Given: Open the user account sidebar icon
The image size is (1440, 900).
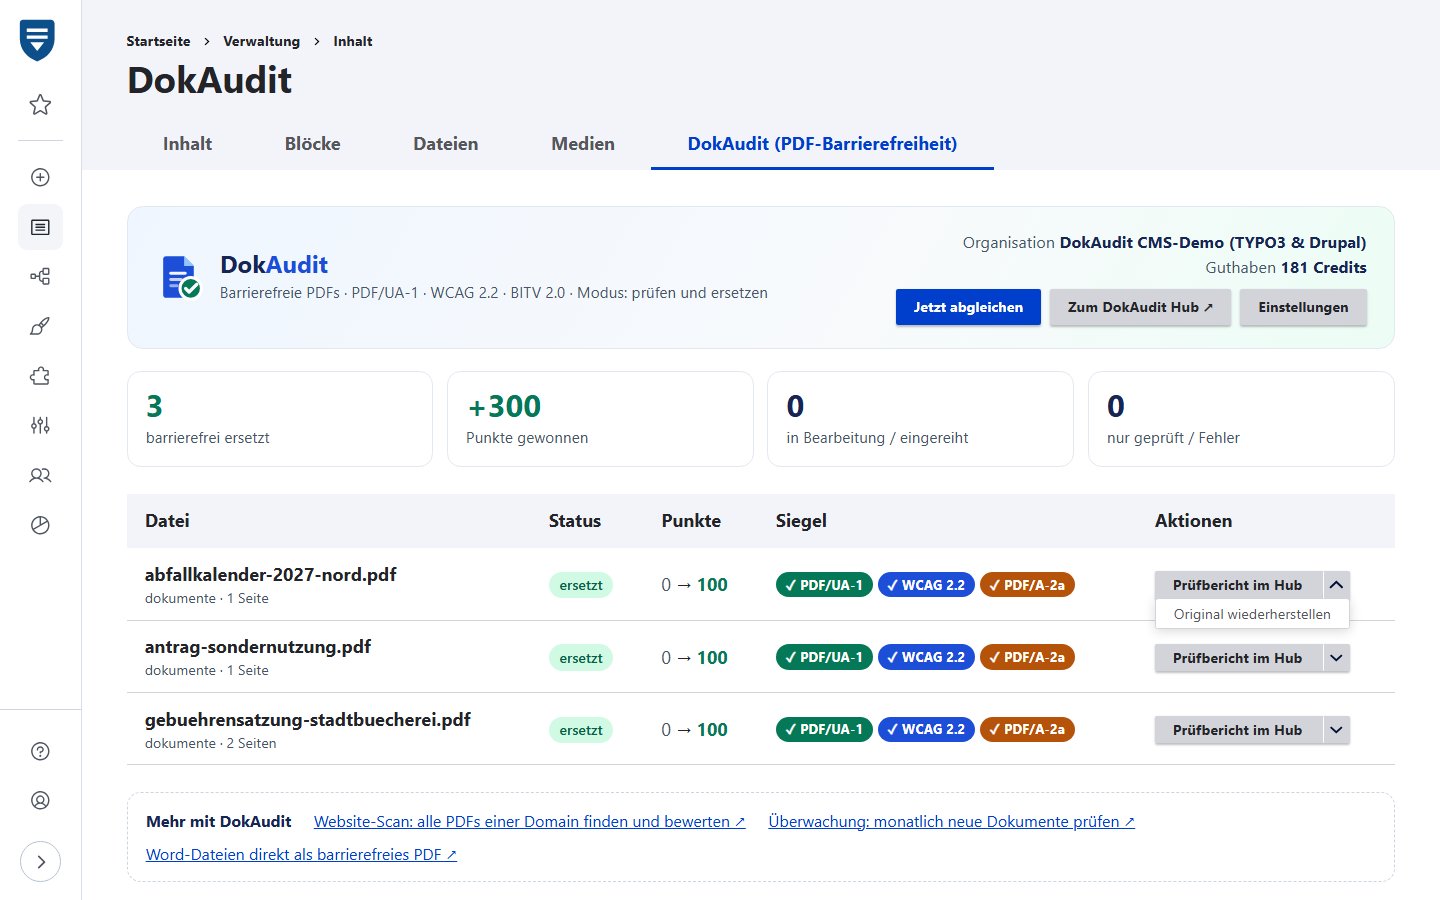Looking at the screenshot, I should pyautogui.click(x=40, y=800).
